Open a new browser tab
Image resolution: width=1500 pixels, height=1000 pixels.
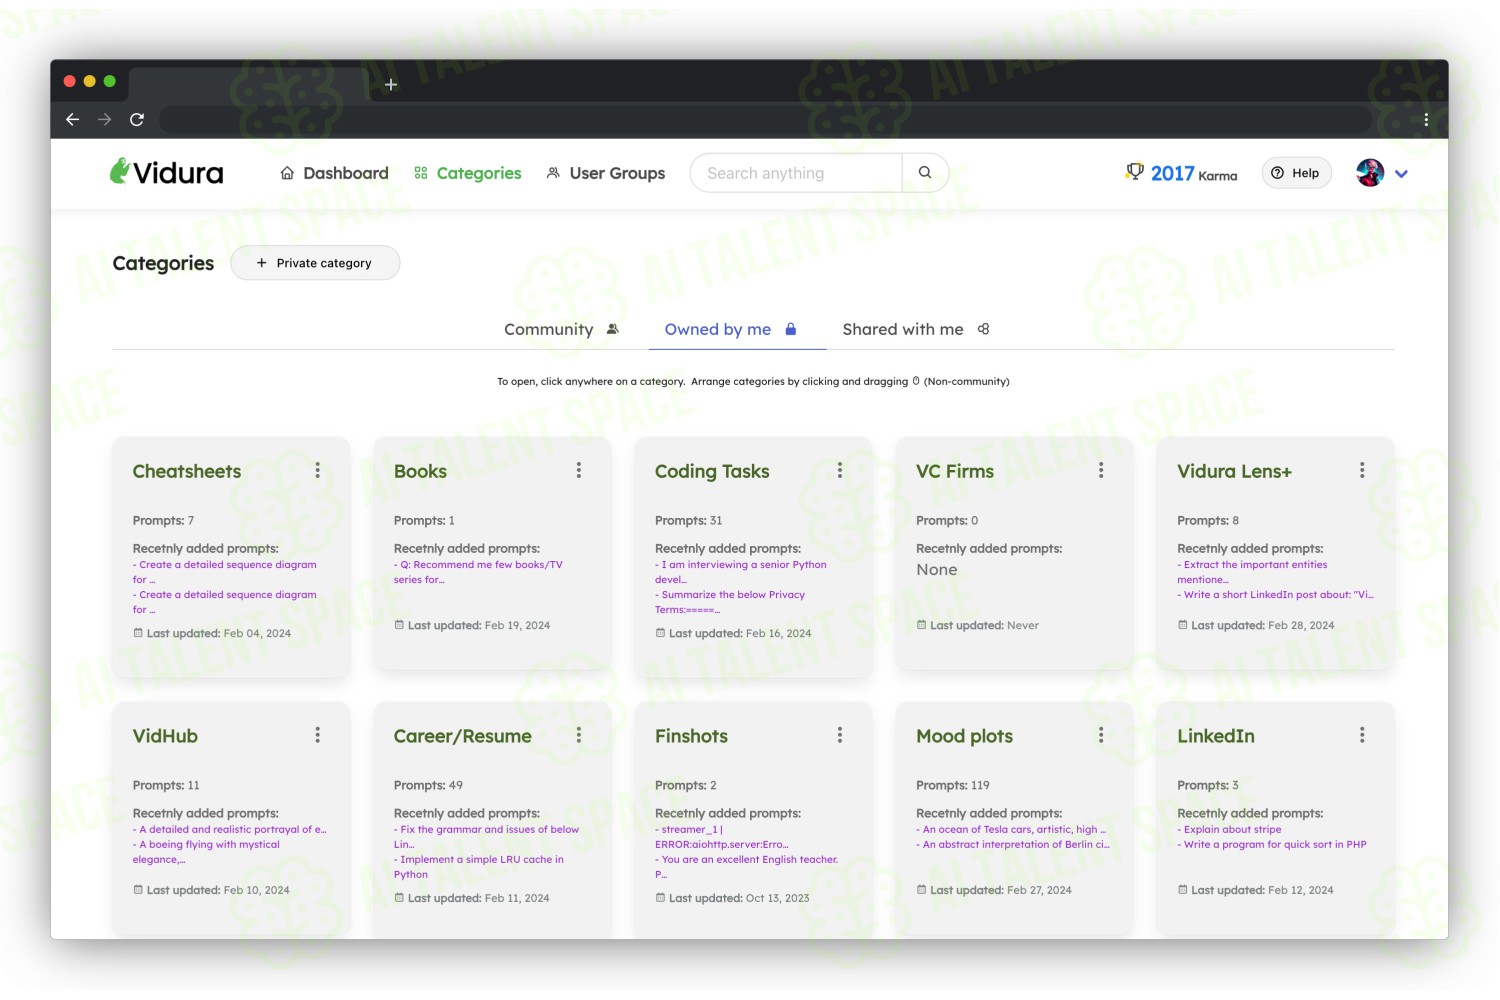click(391, 85)
